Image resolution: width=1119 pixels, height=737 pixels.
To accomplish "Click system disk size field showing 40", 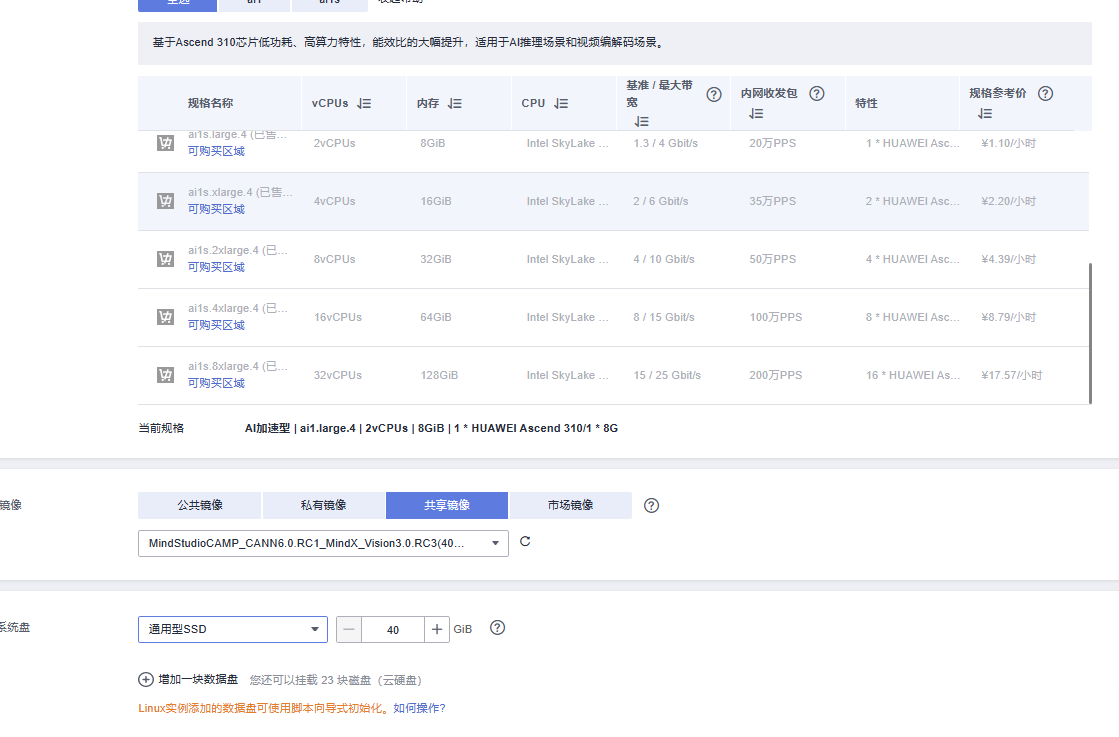I will tap(393, 629).
